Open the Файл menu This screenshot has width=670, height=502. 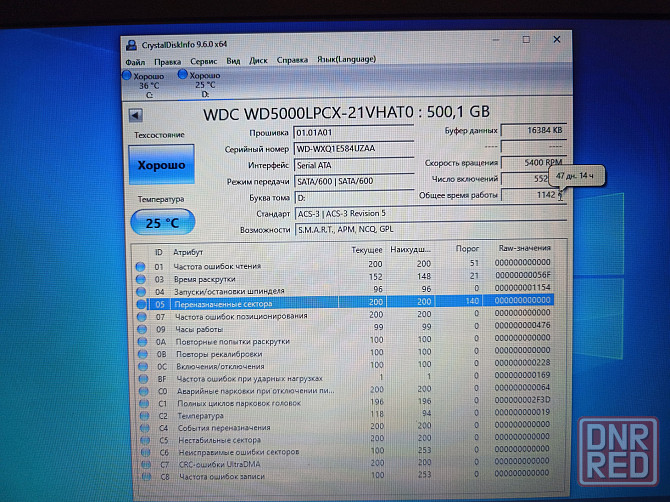pos(135,62)
